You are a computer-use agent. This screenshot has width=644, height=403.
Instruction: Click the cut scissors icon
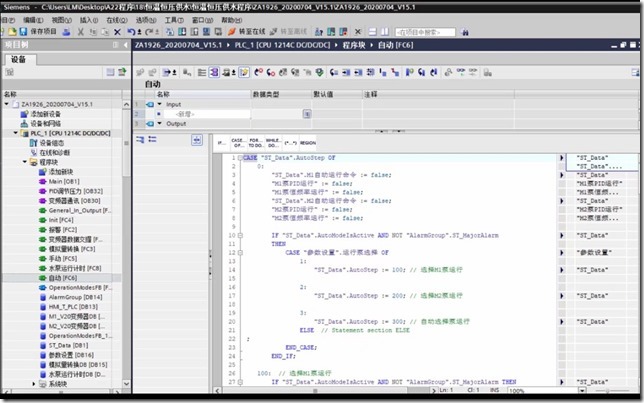(81, 32)
